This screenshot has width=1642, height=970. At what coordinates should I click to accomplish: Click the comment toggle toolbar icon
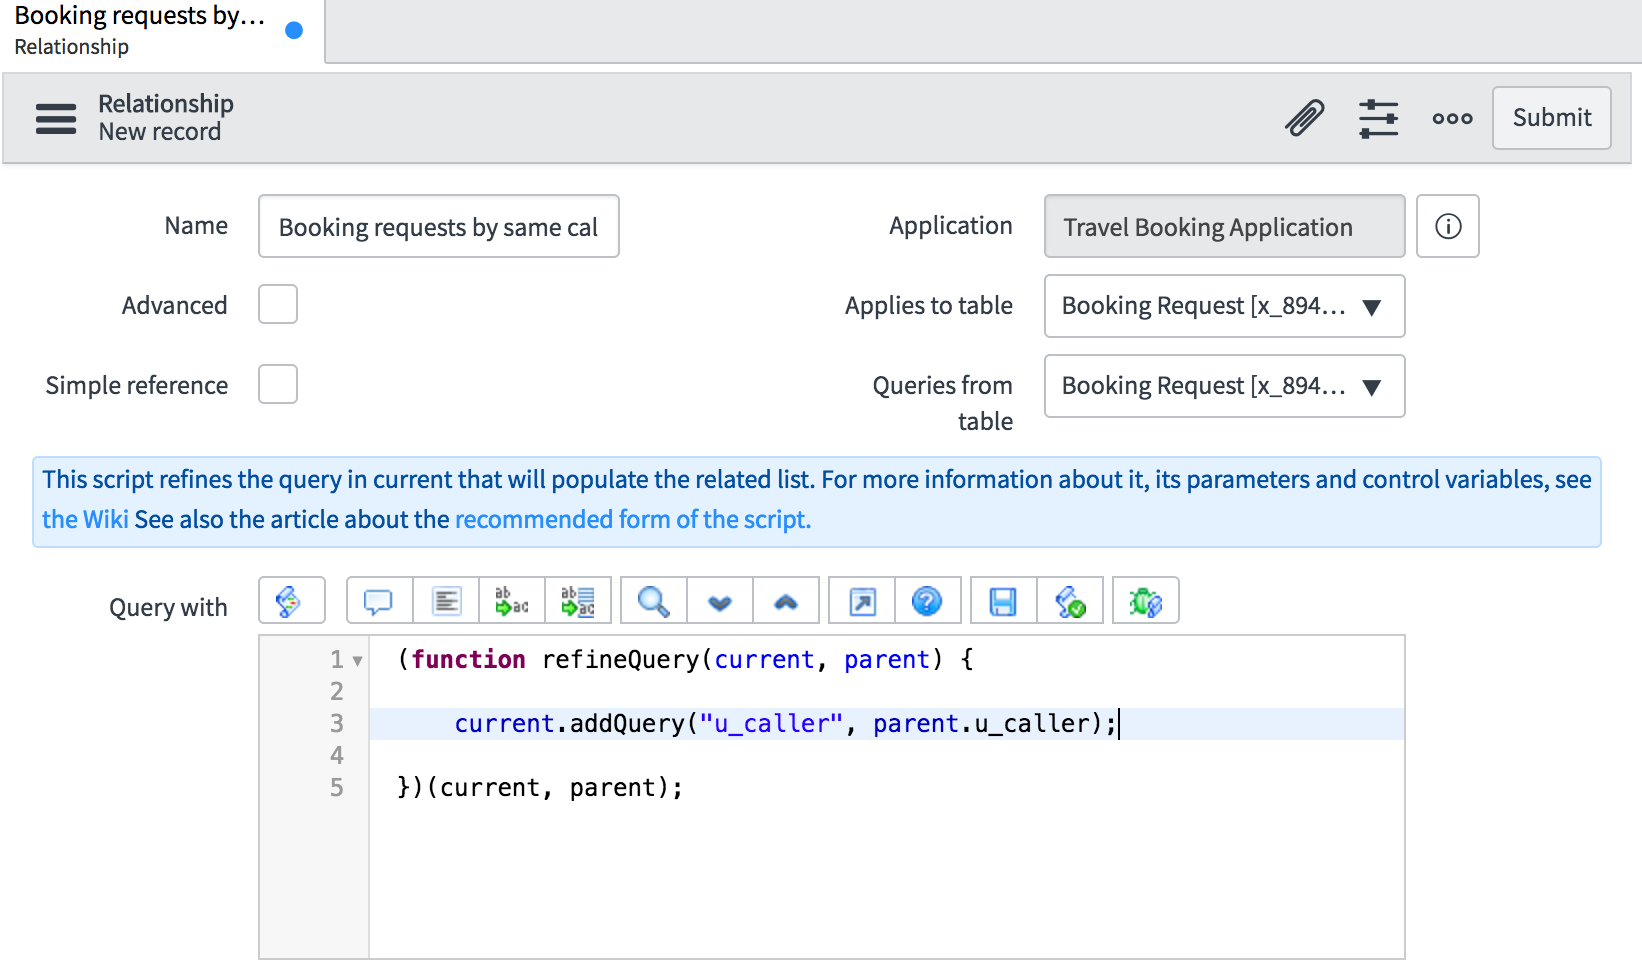pyautogui.click(x=379, y=600)
